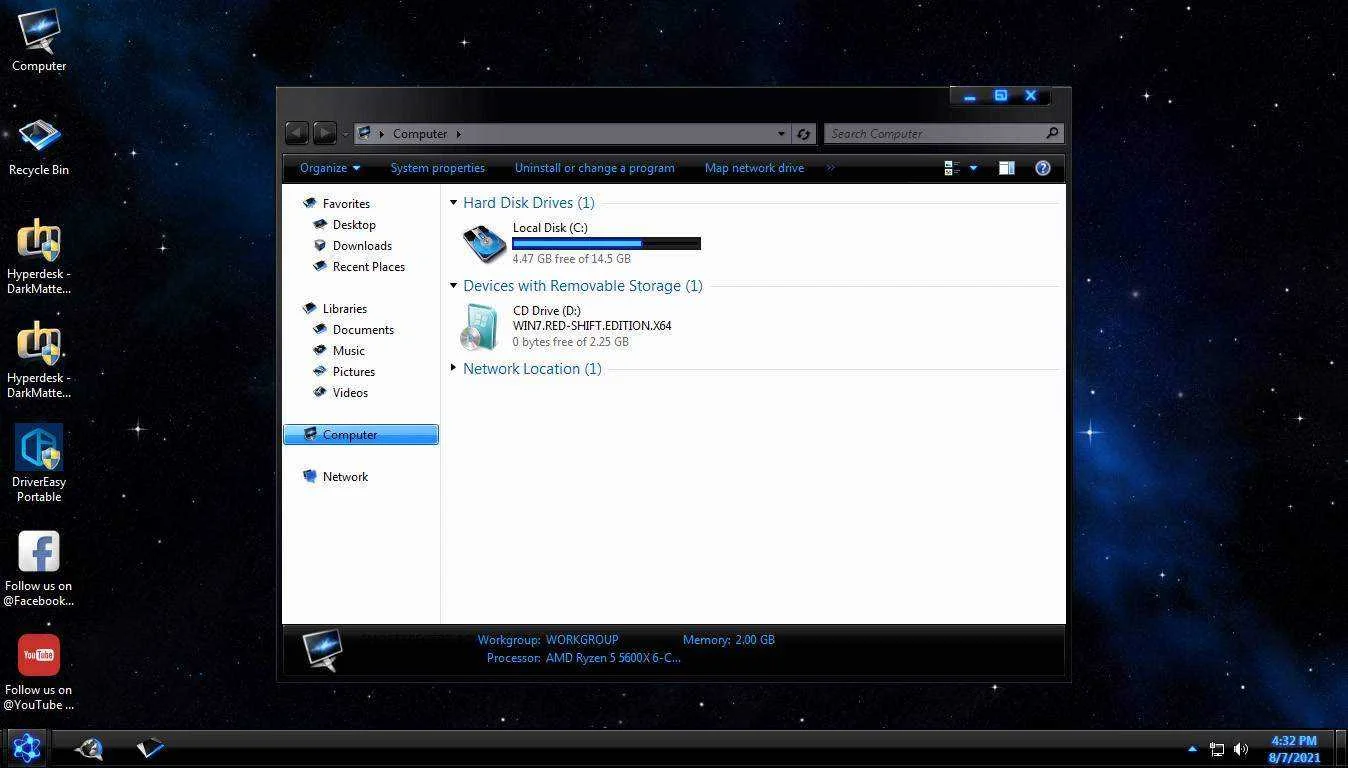The width and height of the screenshot is (1348, 768).
Task: Click the taskbar clock showing 4:32 PM
Action: coord(1294,749)
